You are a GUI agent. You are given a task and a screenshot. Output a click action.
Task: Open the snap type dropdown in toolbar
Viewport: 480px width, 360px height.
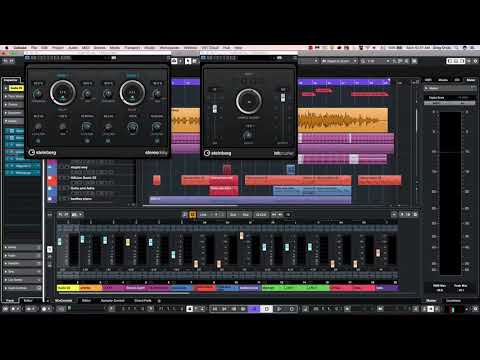[339, 61]
